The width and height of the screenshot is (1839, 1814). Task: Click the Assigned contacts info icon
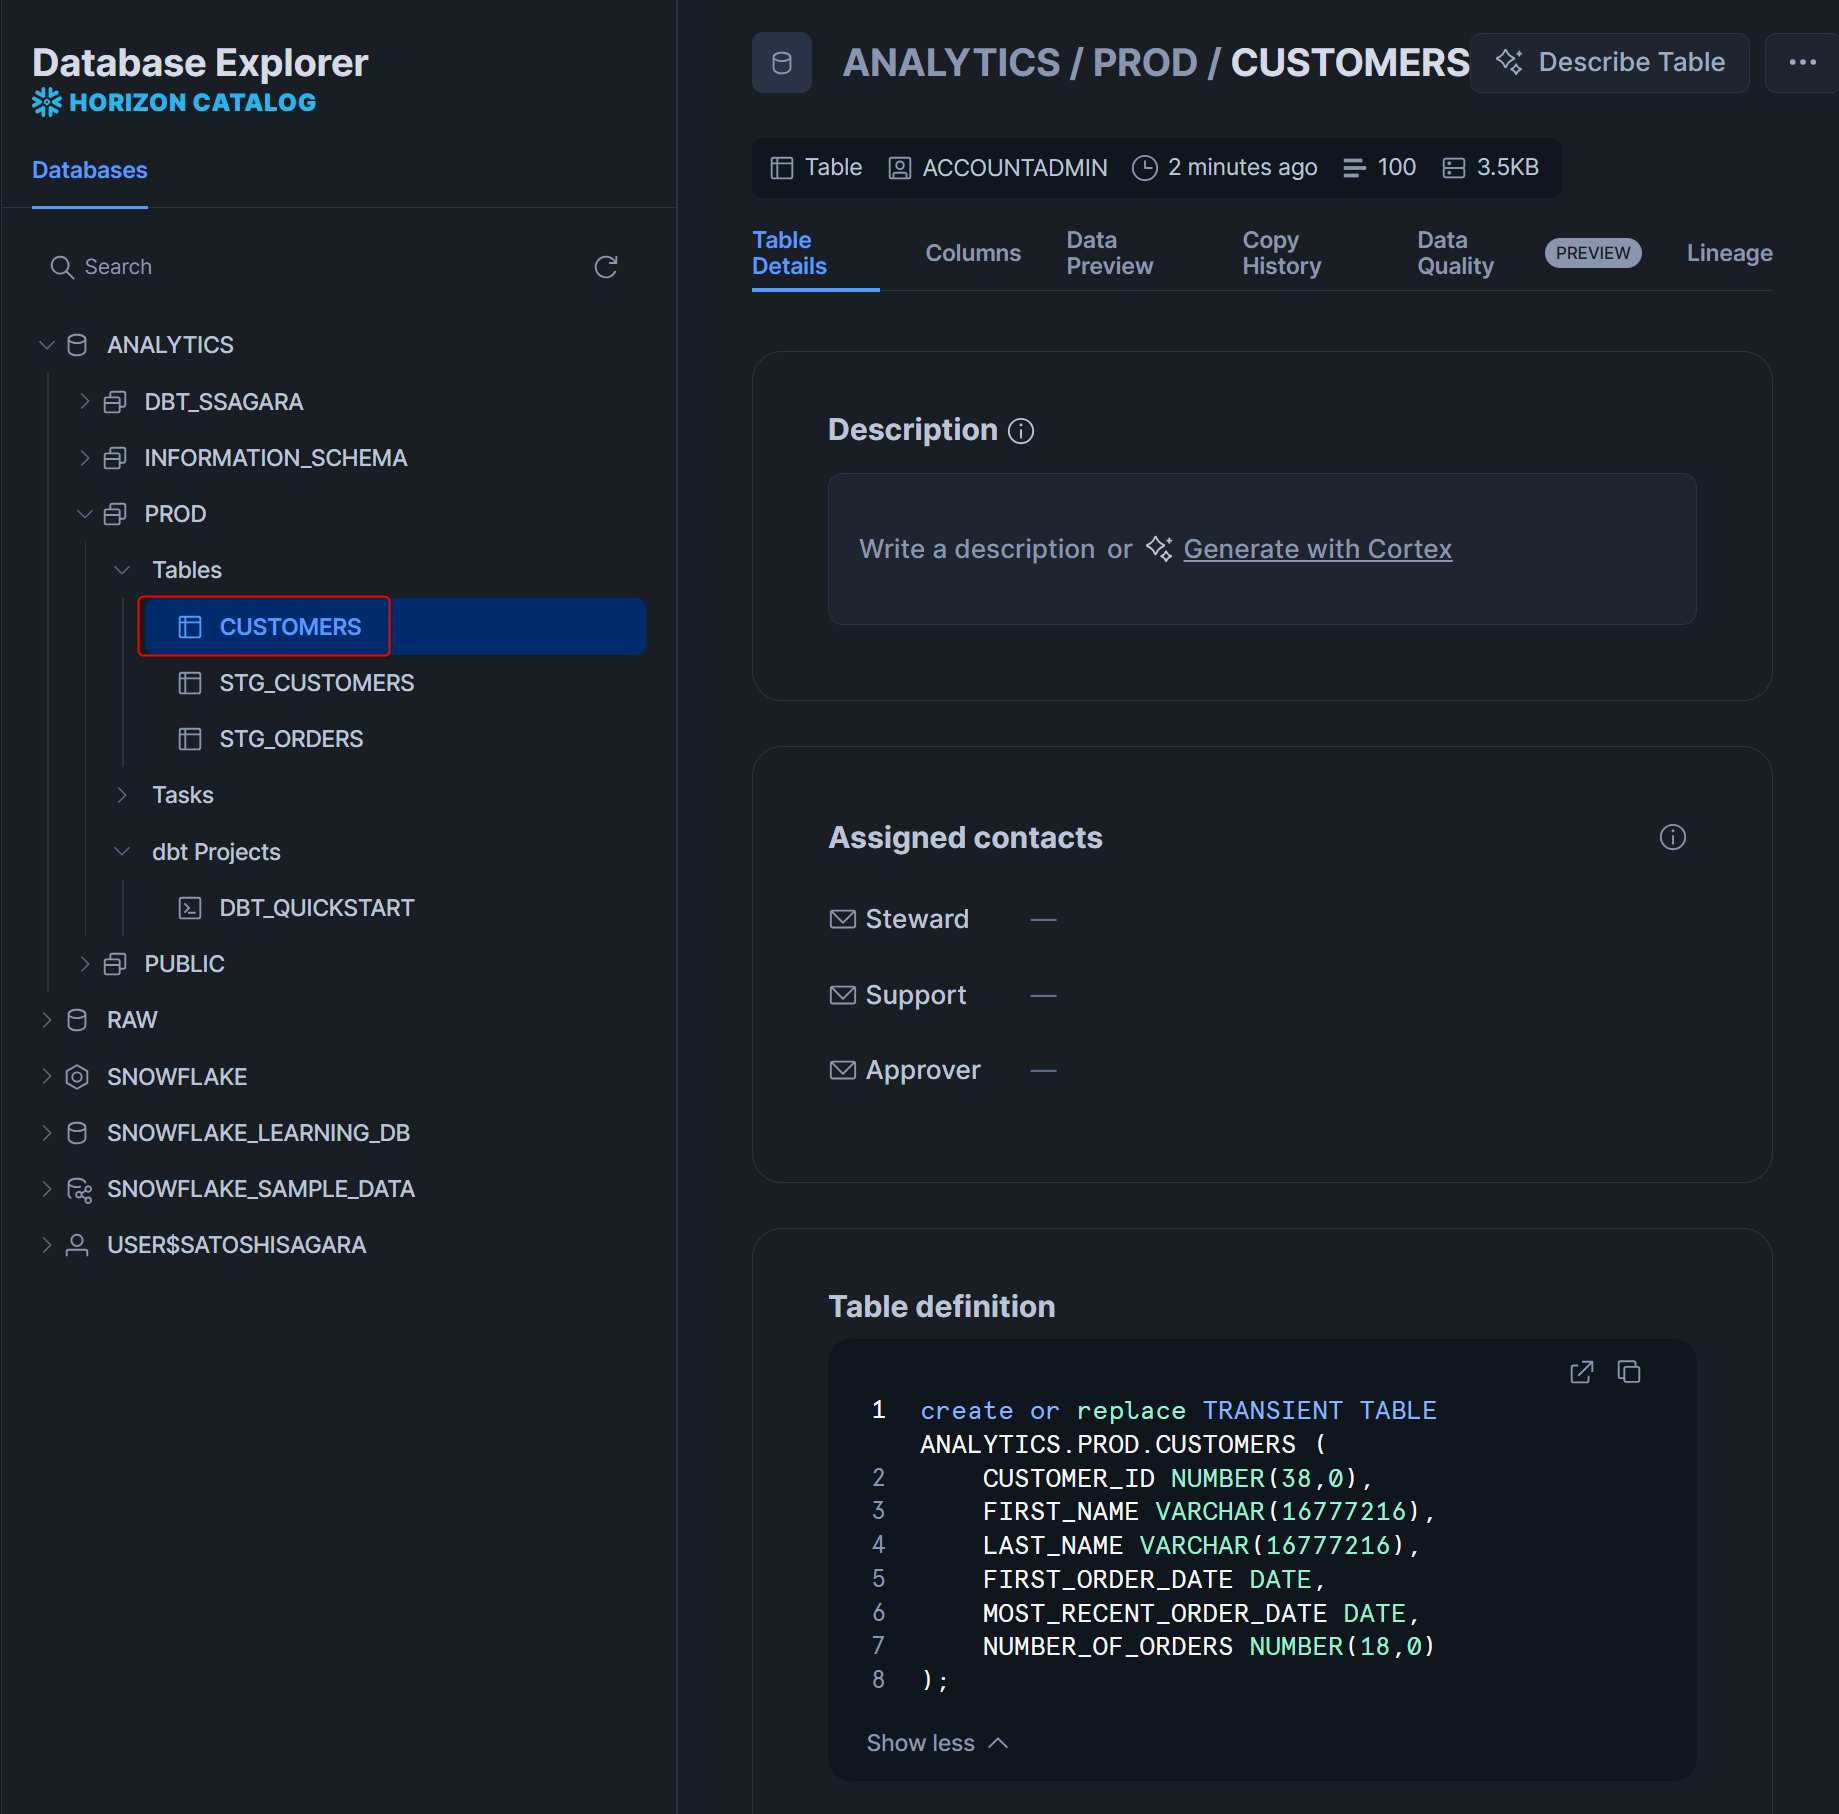pos(1672,837)
